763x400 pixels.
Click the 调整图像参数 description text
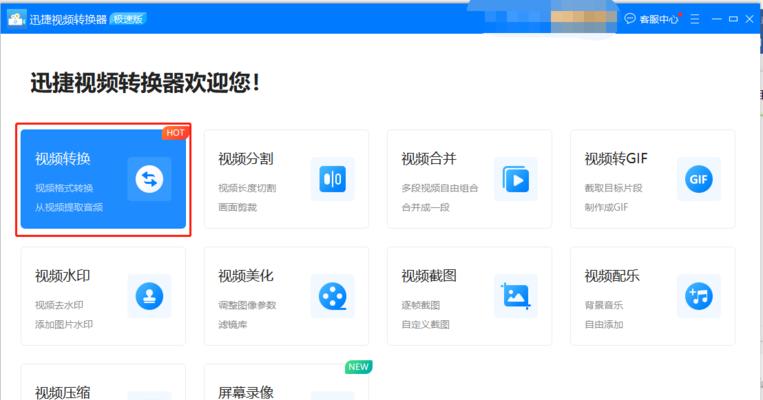coord(247,305)
